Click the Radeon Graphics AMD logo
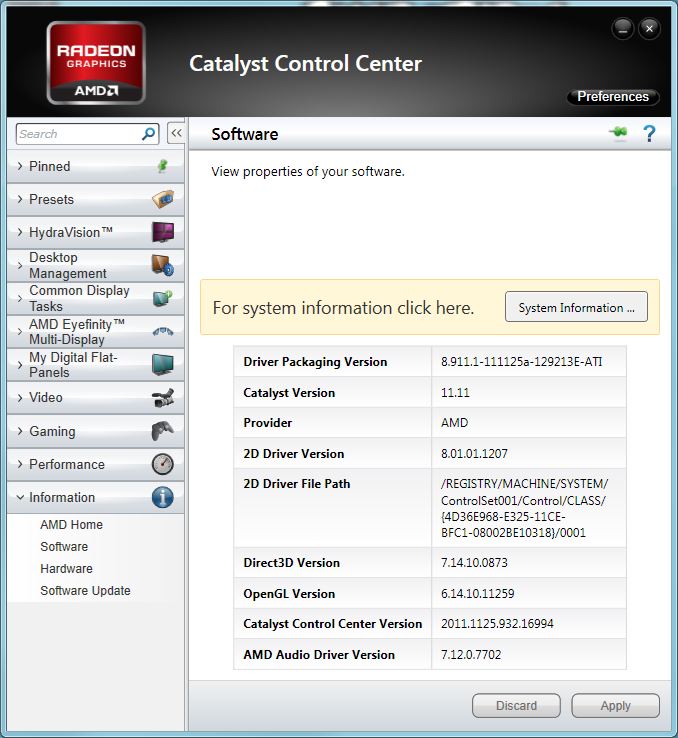Screen dimensions: 678x738 click(96, 63)
